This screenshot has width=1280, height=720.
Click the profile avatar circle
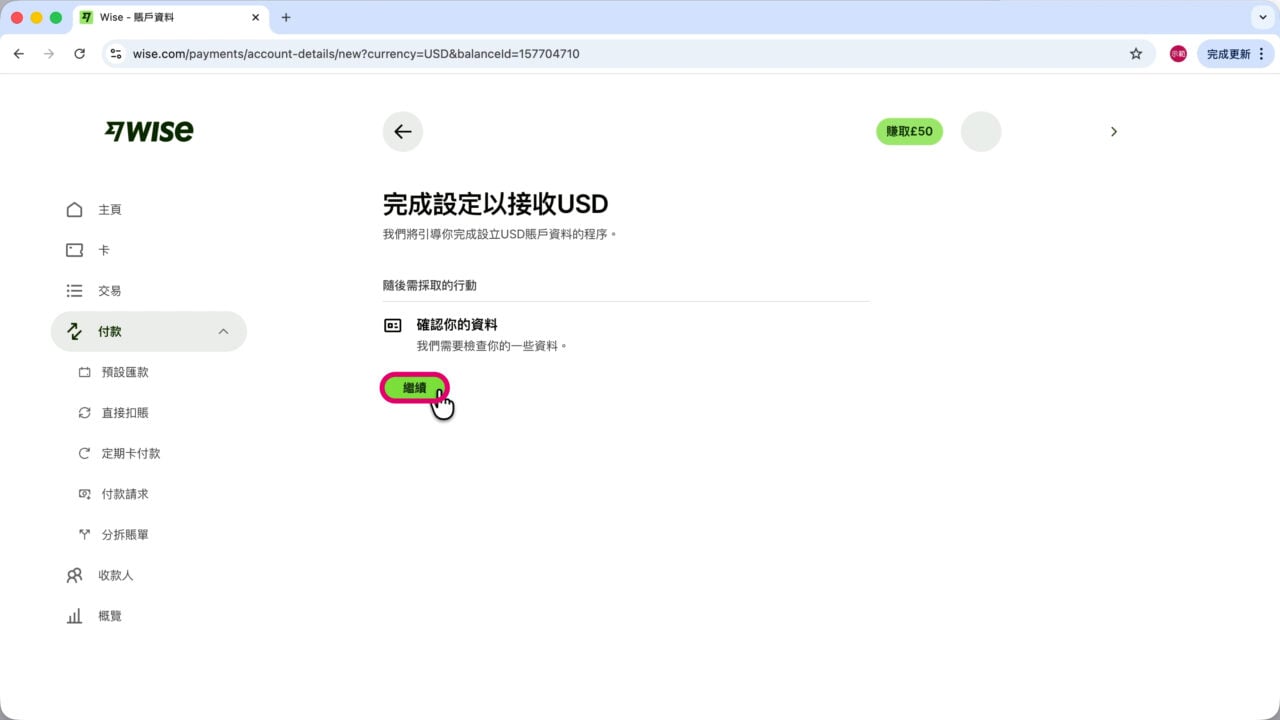981,132
